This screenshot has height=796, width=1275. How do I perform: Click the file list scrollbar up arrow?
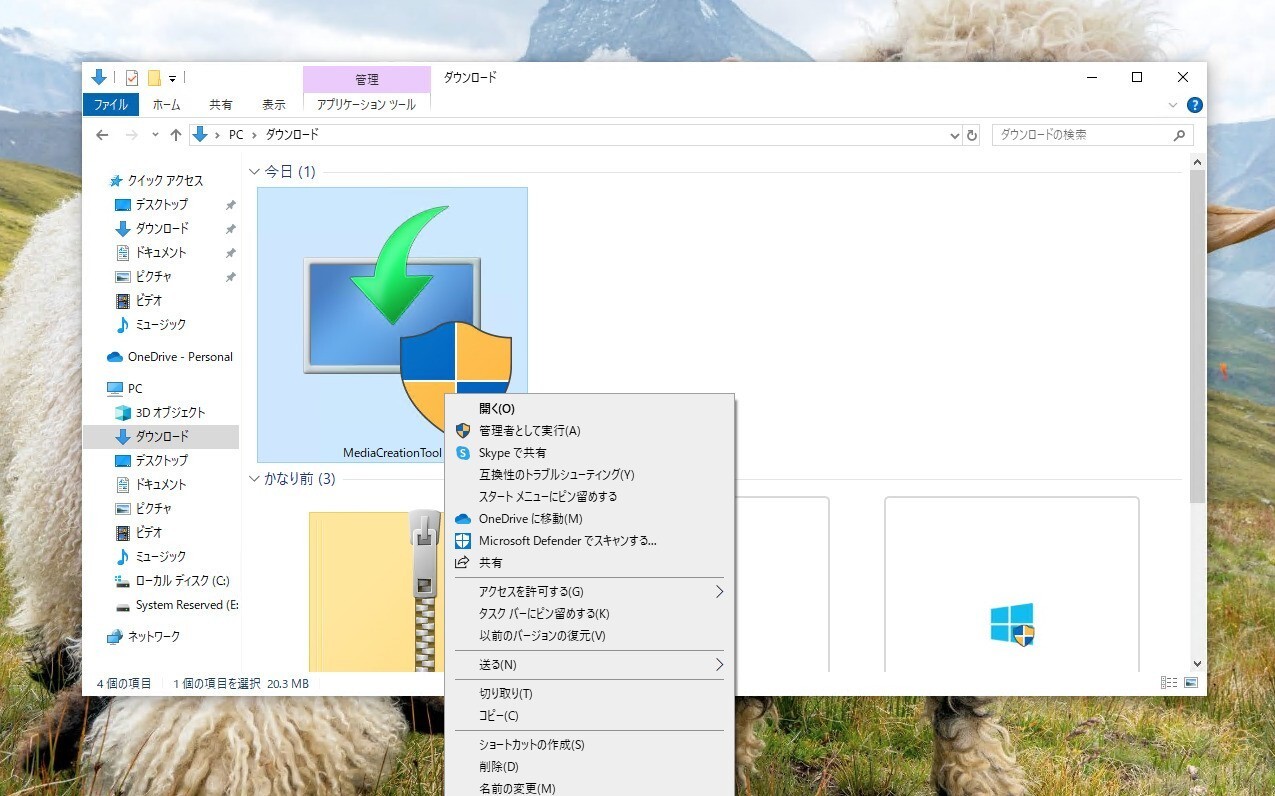[x=1198, y=163]
